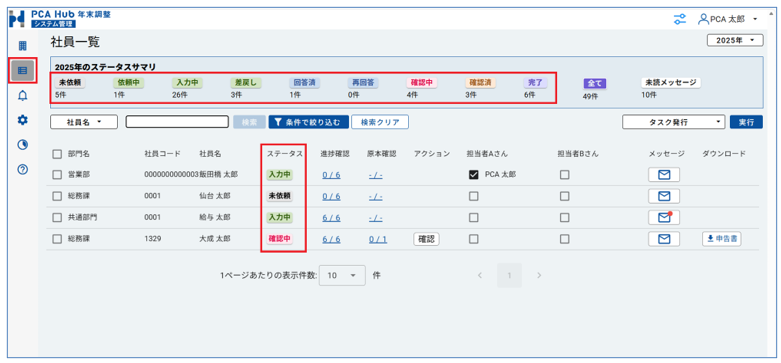Open the building icon in sidebar

(22, 46)
